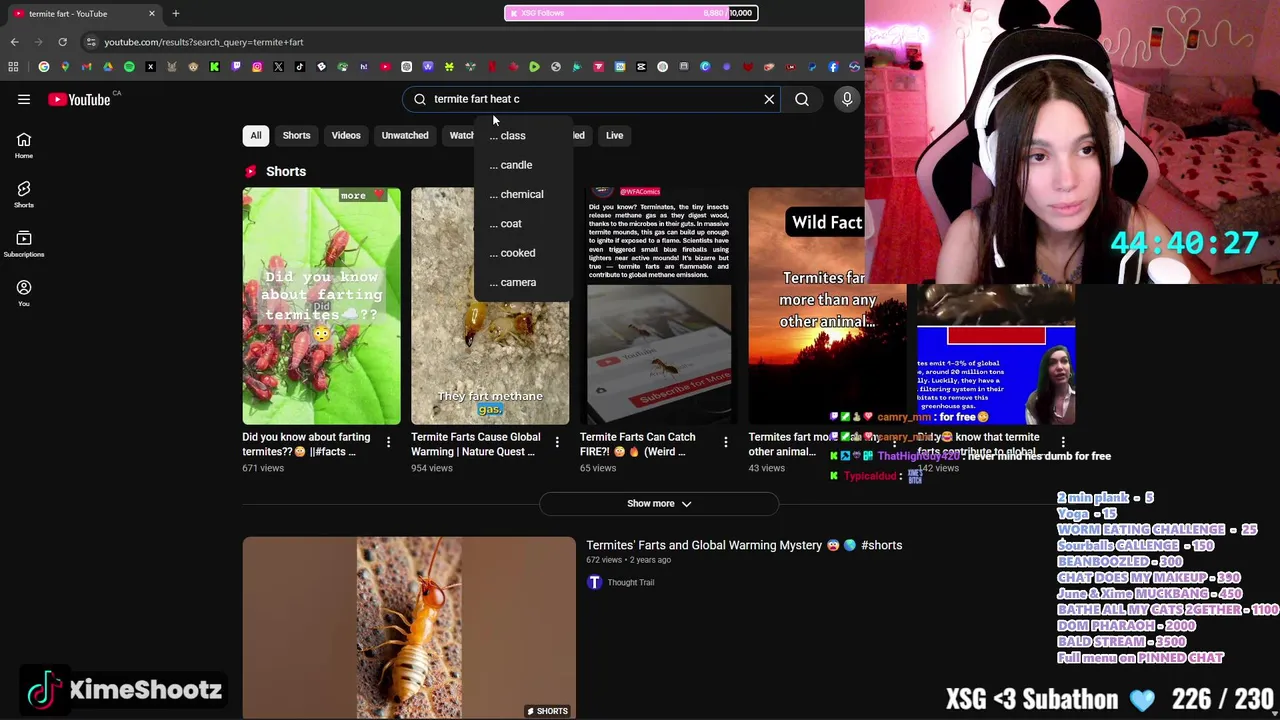
Task: Select the 'All' filter chip
Action: point(256,135)
